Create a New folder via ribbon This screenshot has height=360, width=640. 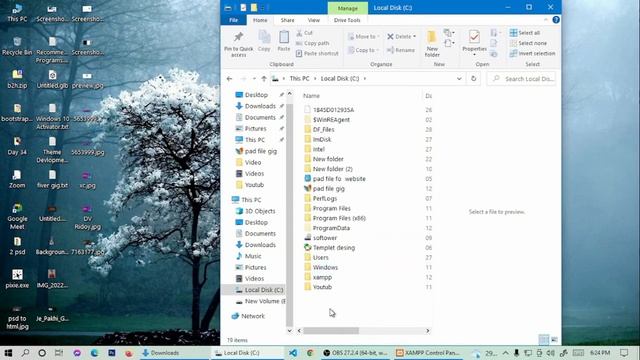(432, 44)
